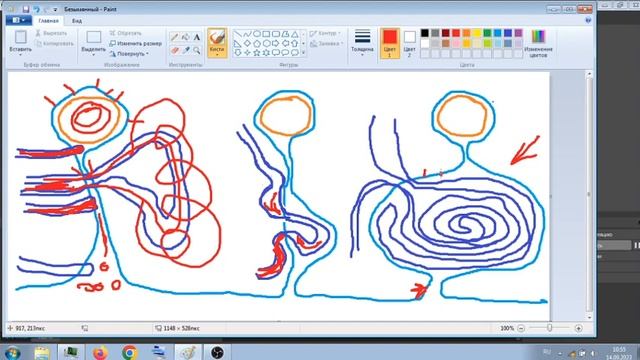Open the Windows Start button
The width and height of the screenshot is (640, 360).
coord(12,352)
